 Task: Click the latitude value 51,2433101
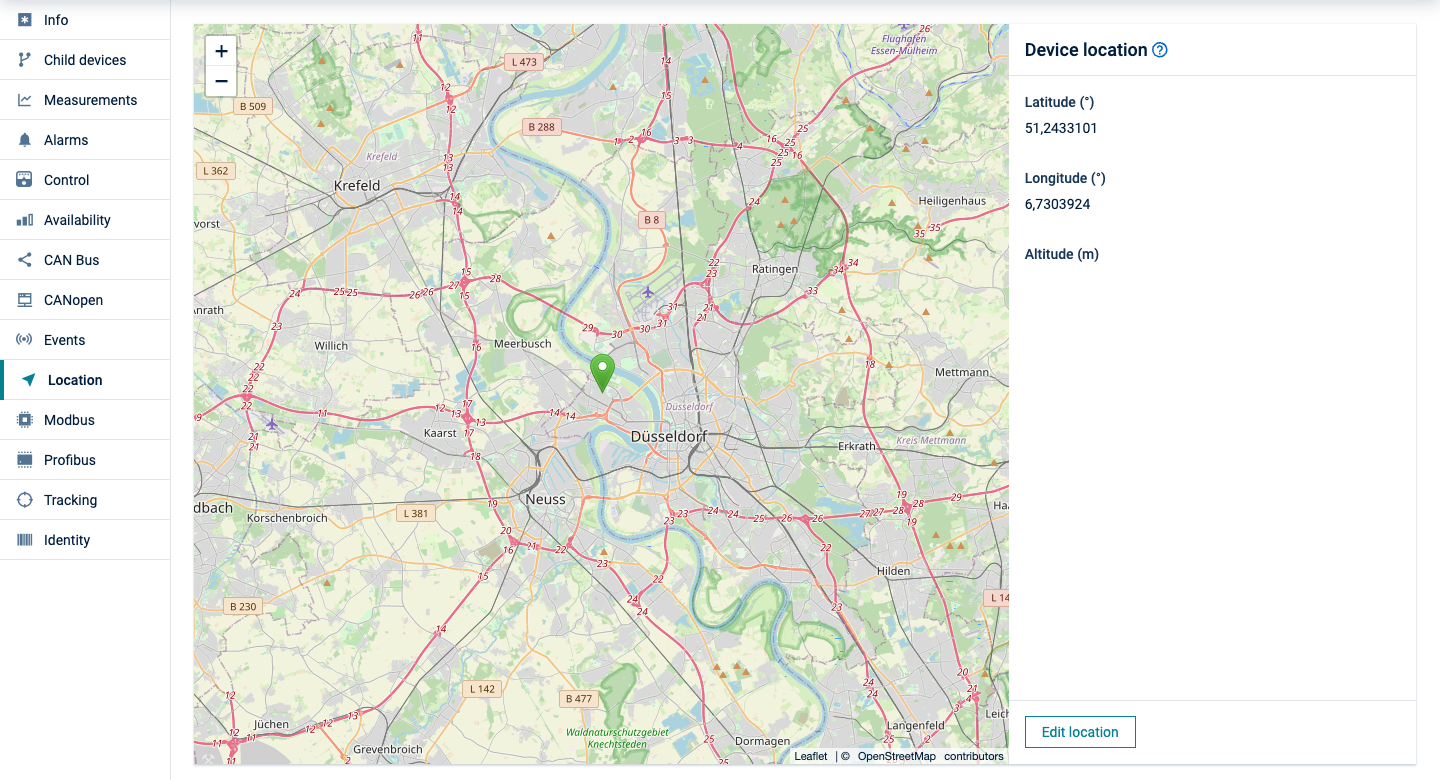[x=1061, y=128]
